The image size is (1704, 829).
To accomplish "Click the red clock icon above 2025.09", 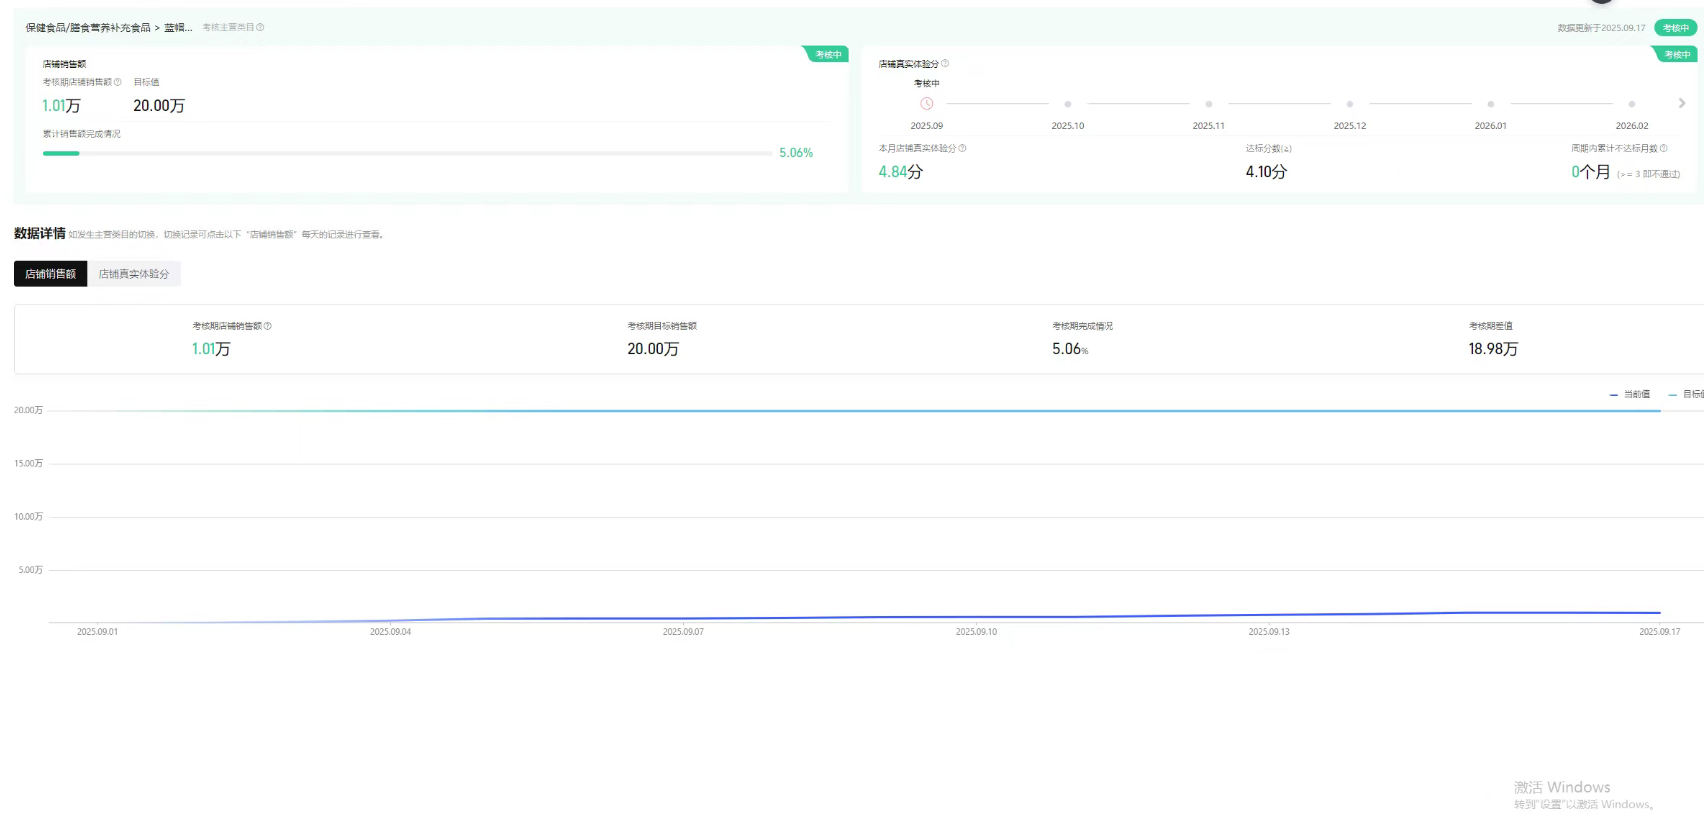I will 927,104.
